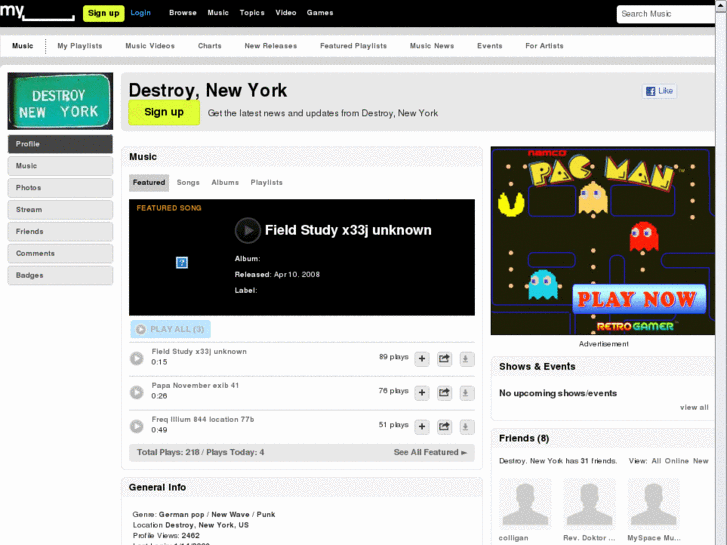The image size is (727, 545).
Task: Open the Destroy New York profile picture
Action: coord(60,101)
